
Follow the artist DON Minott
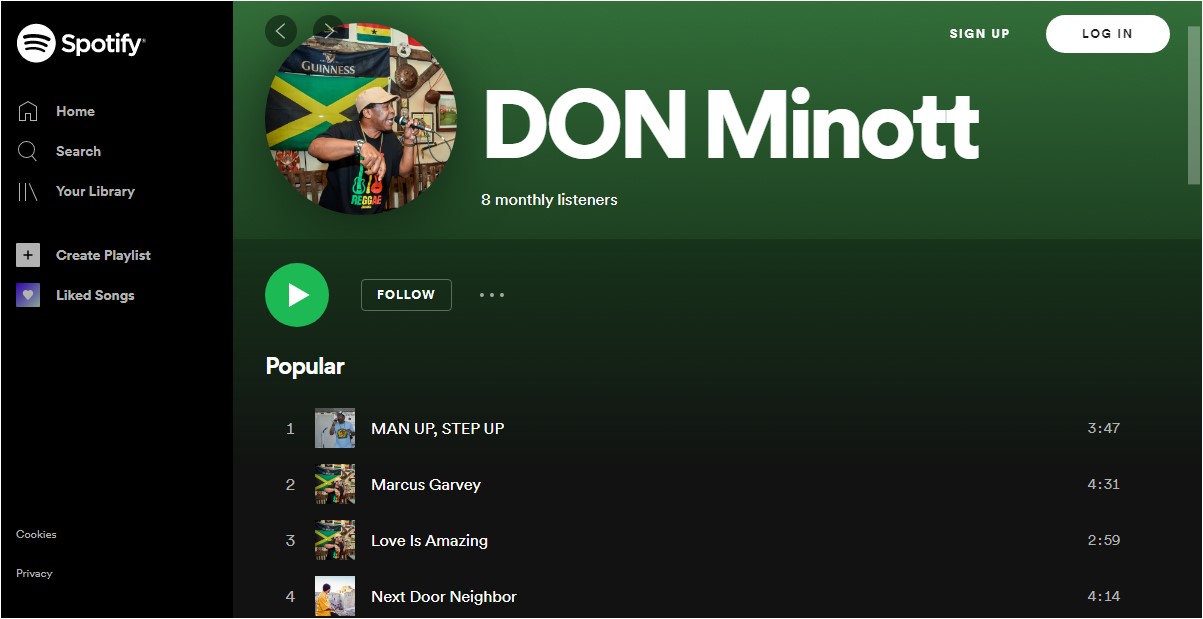click(x=406, y=295)
